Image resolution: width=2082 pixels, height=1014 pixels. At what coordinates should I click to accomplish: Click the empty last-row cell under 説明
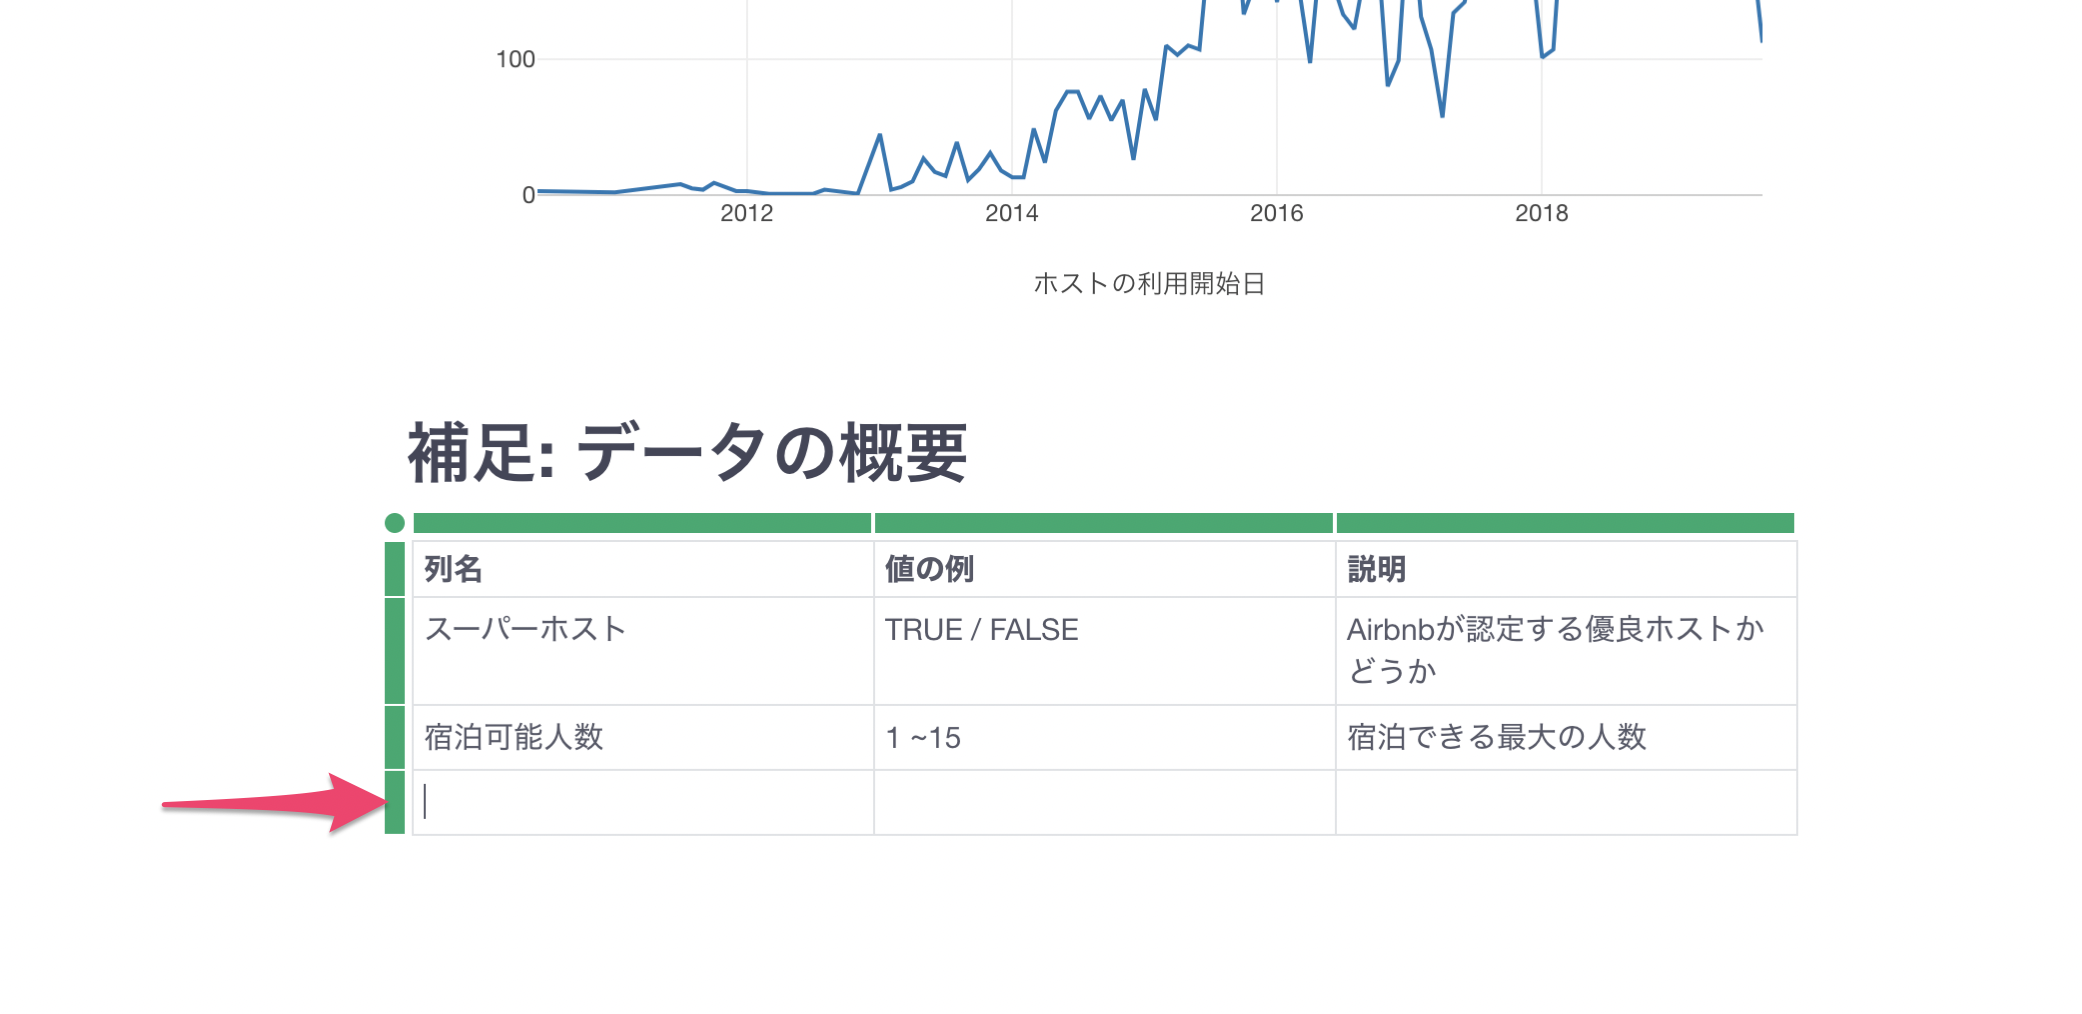coord(1566,802)
